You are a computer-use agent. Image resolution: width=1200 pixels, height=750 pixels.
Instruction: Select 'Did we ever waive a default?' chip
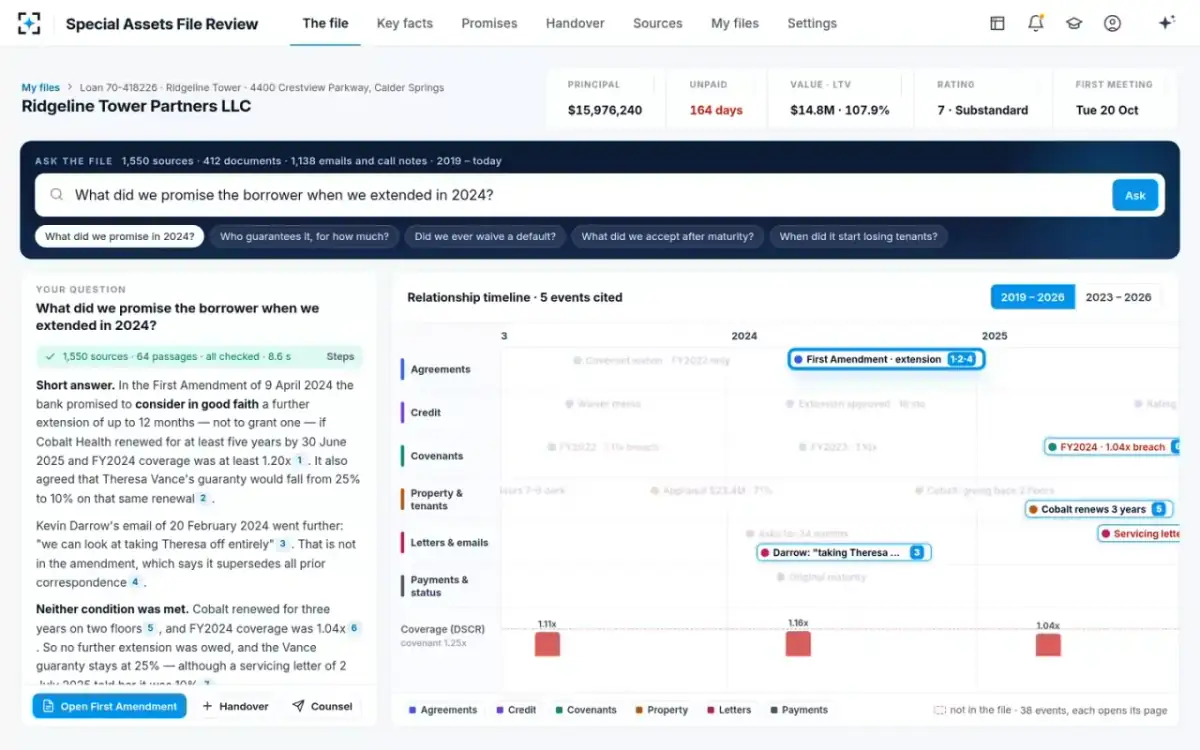(x=485, y=237)
